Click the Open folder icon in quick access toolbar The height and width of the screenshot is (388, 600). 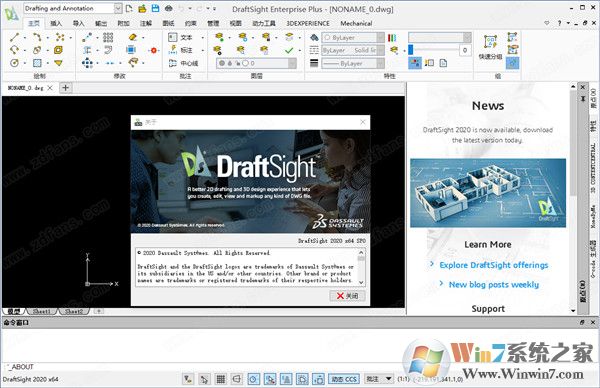pos(142,8)
